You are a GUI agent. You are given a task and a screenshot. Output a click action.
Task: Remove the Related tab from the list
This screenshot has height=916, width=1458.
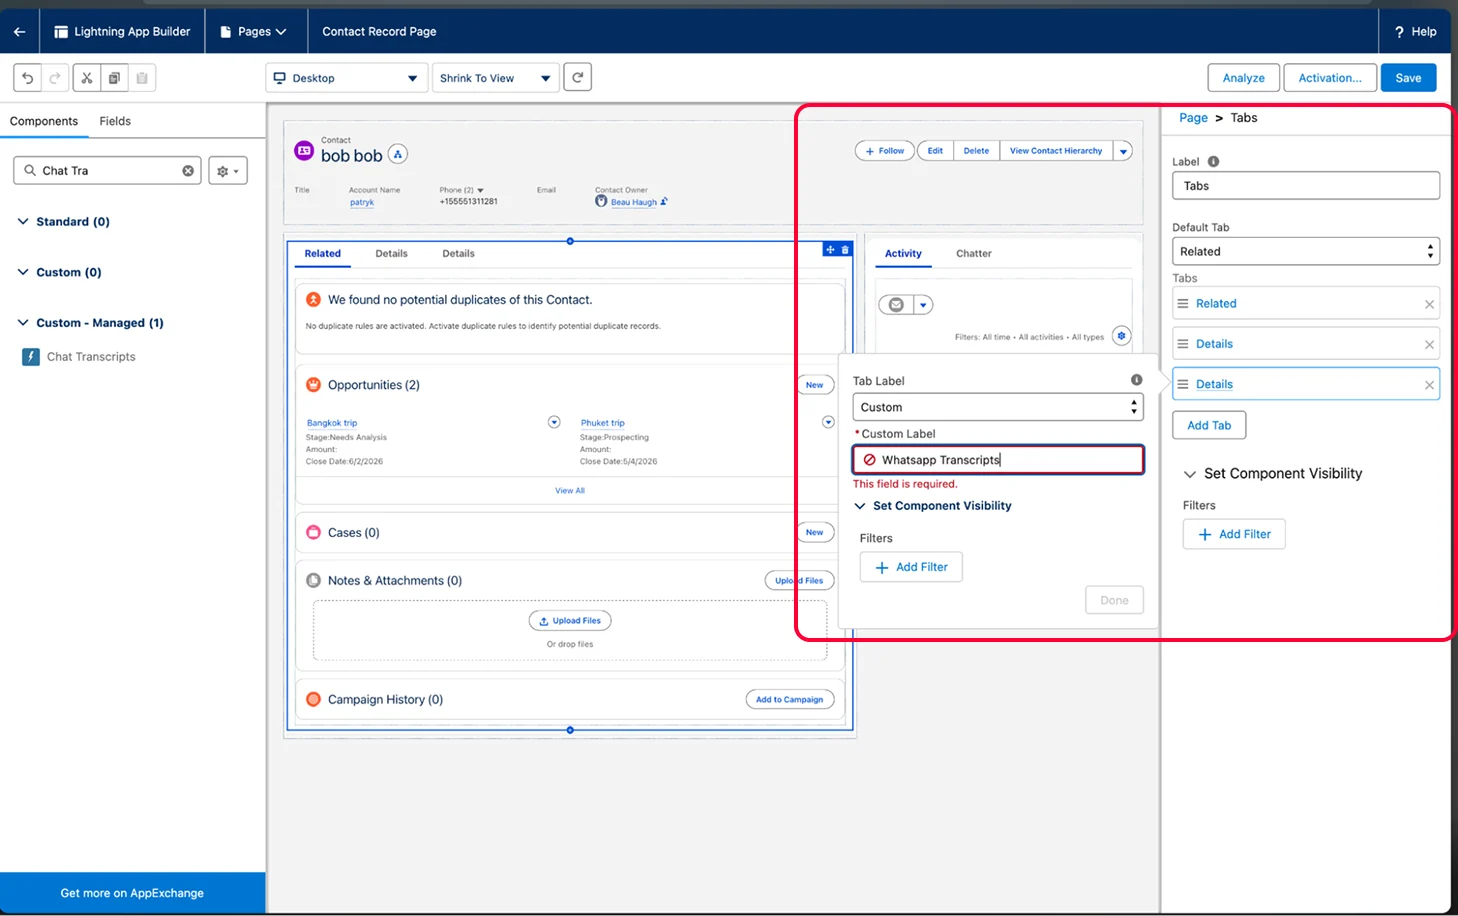coord(1429,304)
